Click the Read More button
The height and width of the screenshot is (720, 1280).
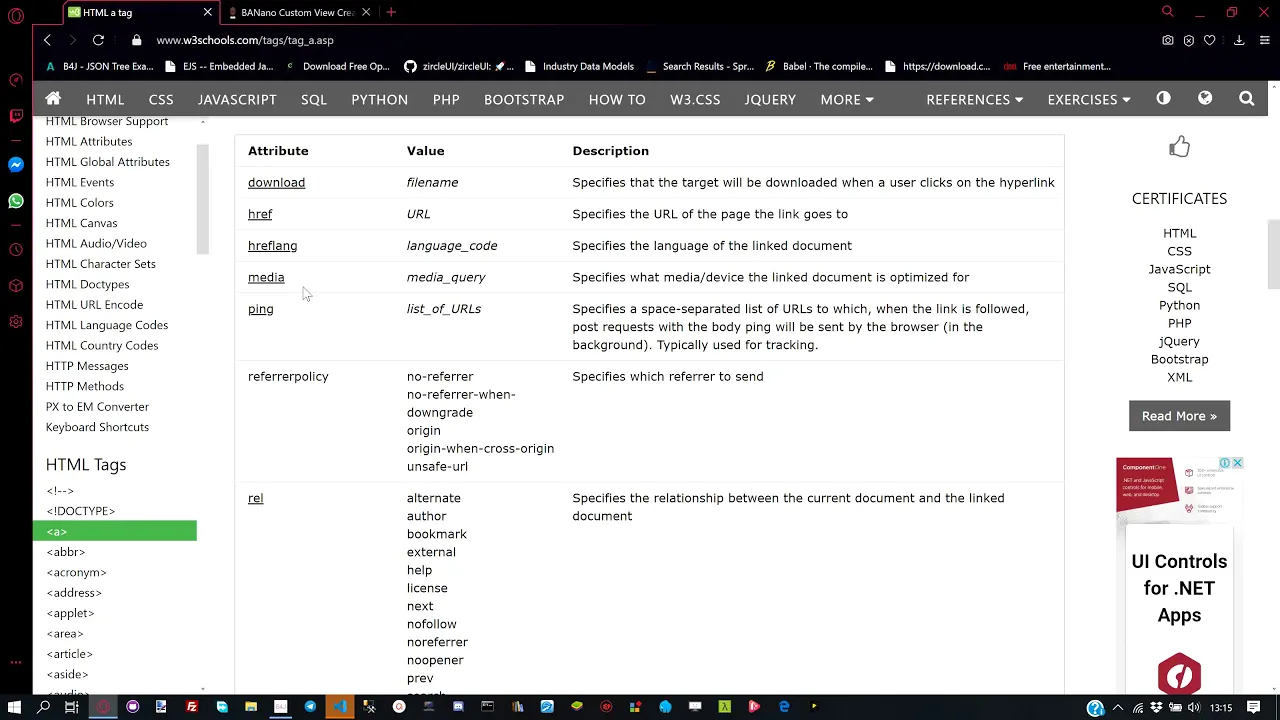(1179, 416)
